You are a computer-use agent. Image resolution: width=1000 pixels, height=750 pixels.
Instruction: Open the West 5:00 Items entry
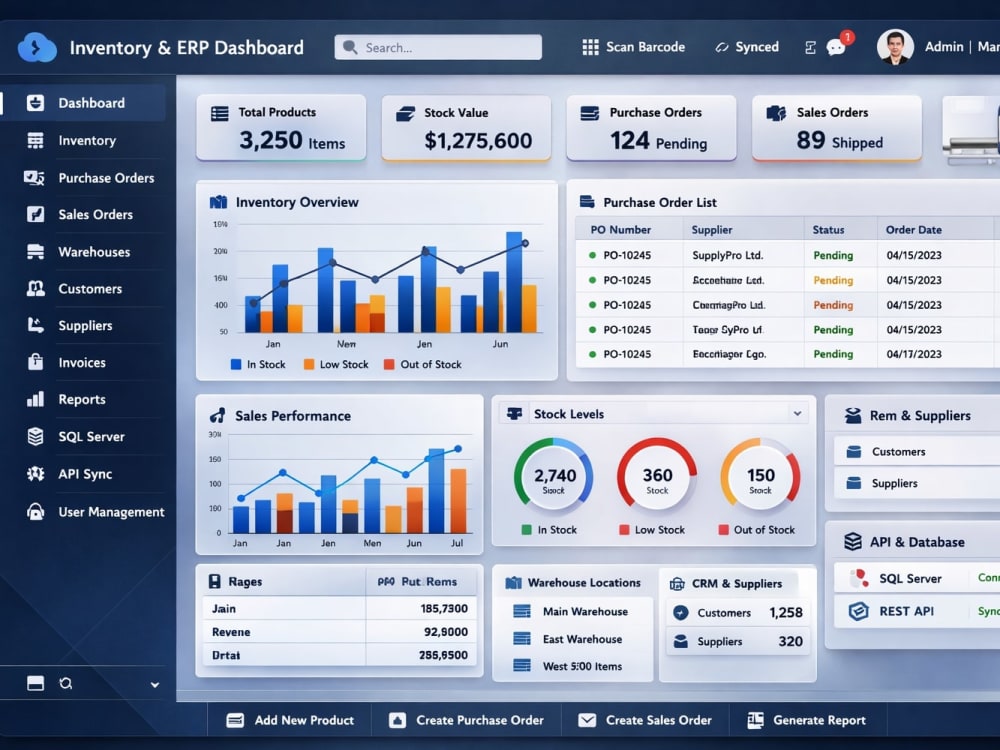click(x=571, y=666)
